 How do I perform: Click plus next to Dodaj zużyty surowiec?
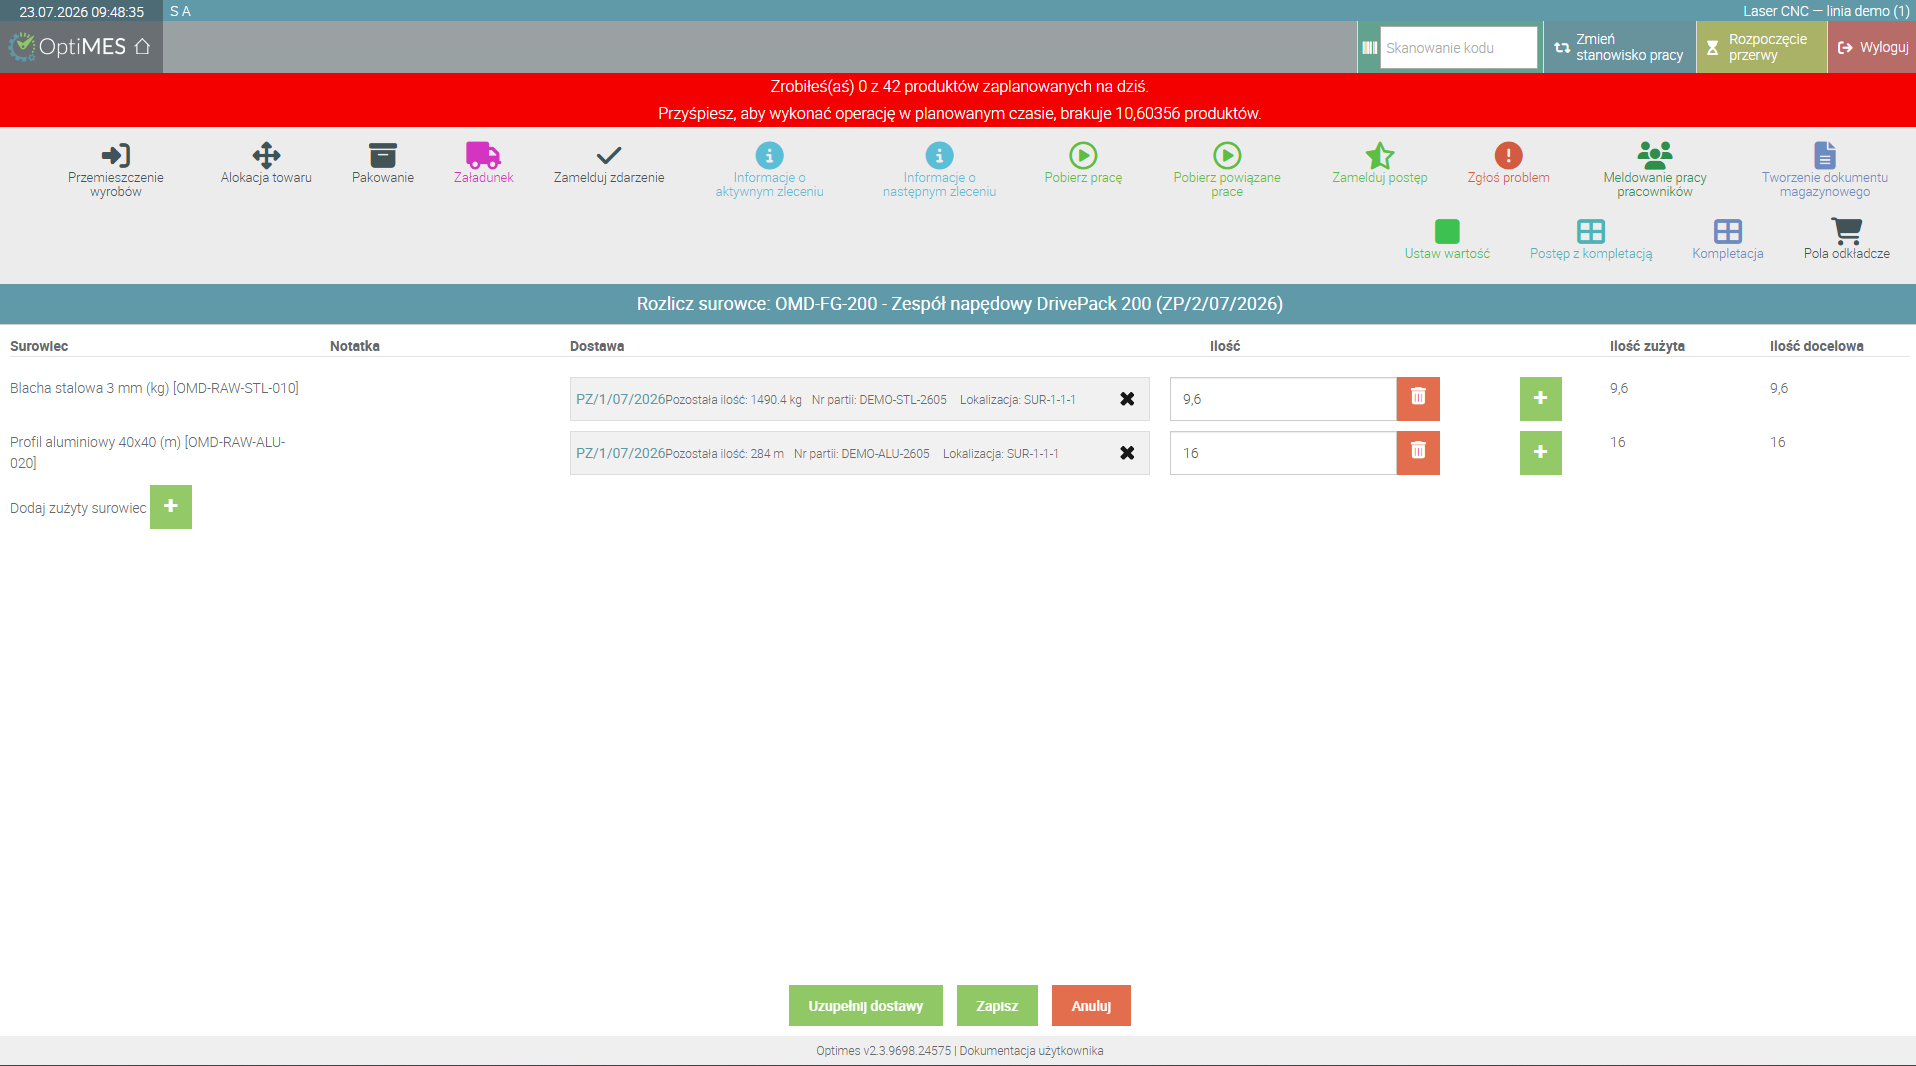(171, 507)
